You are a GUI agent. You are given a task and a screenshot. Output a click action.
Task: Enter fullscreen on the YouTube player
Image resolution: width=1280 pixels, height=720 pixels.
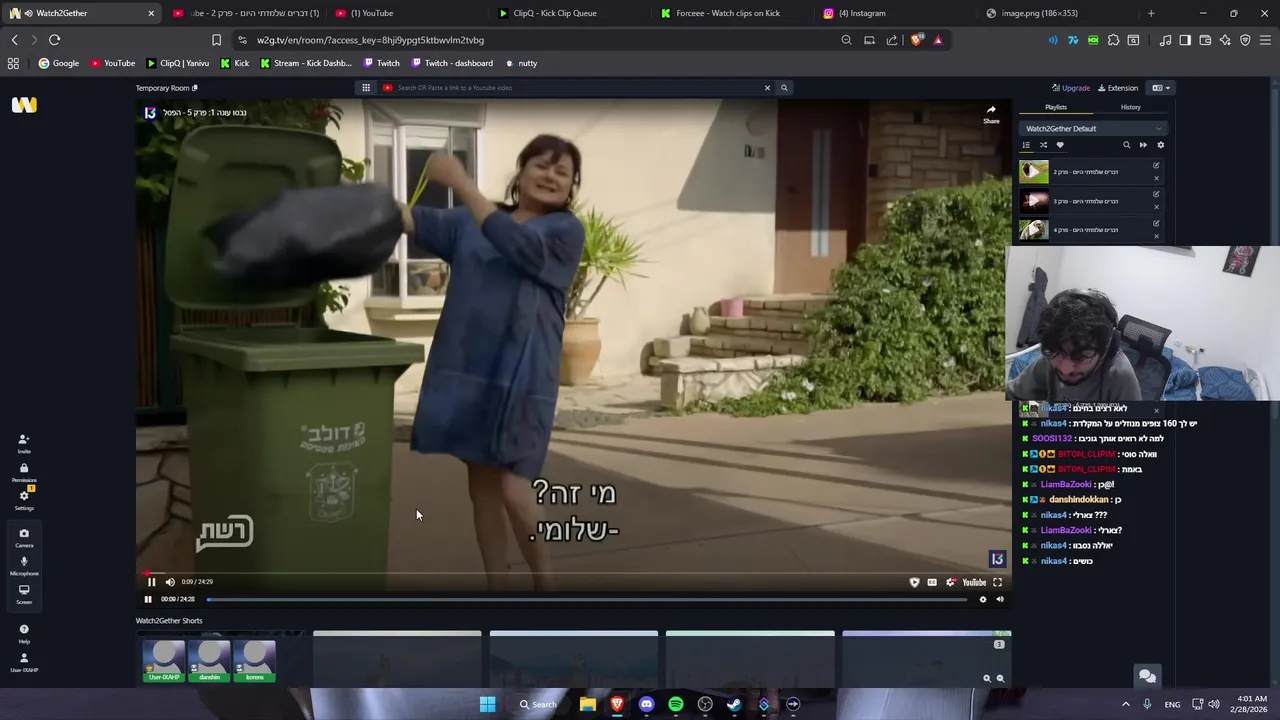(x=997, y=582)
